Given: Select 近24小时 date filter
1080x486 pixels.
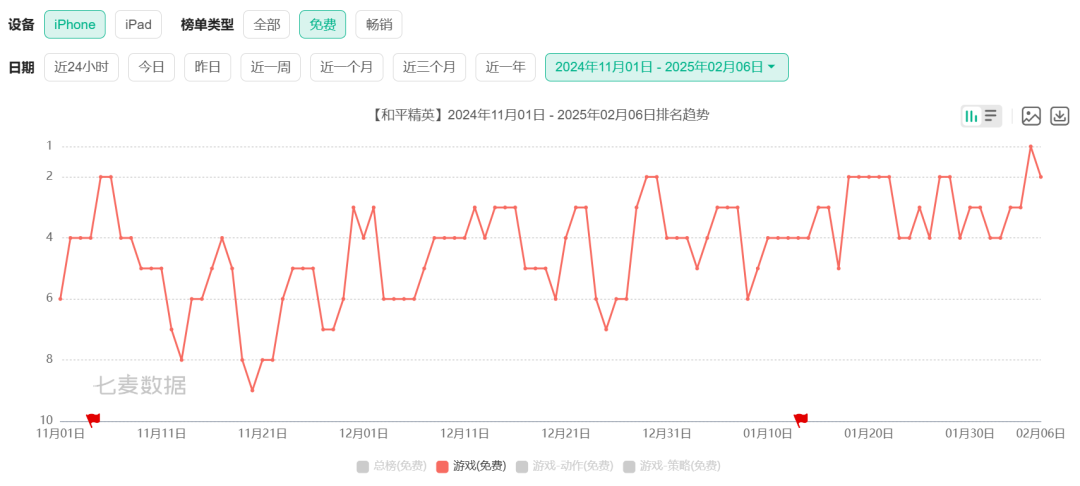Looking at the screenshot, I should point(81,67).
